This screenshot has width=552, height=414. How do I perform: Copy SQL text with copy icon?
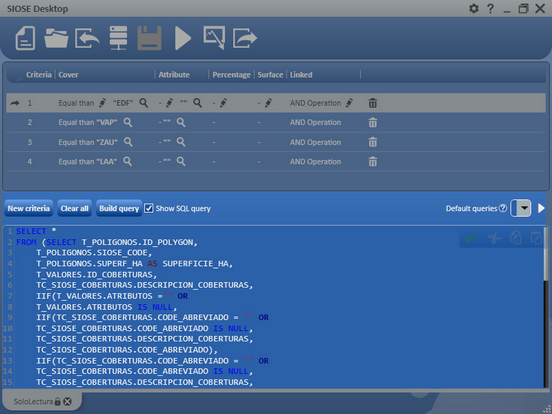[515, 238]
